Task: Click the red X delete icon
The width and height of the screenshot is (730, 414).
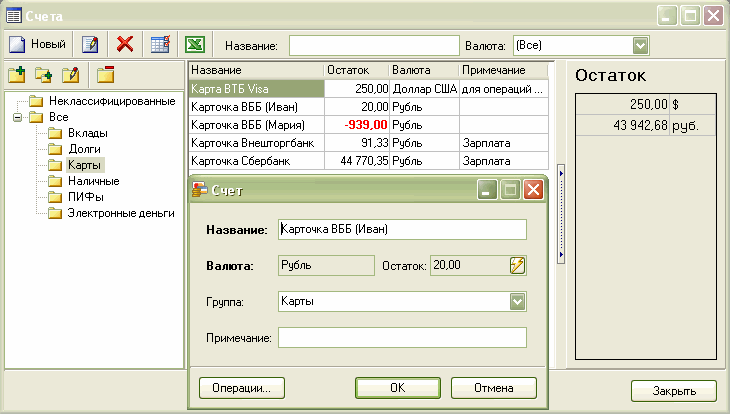Action: pos(125,45)
